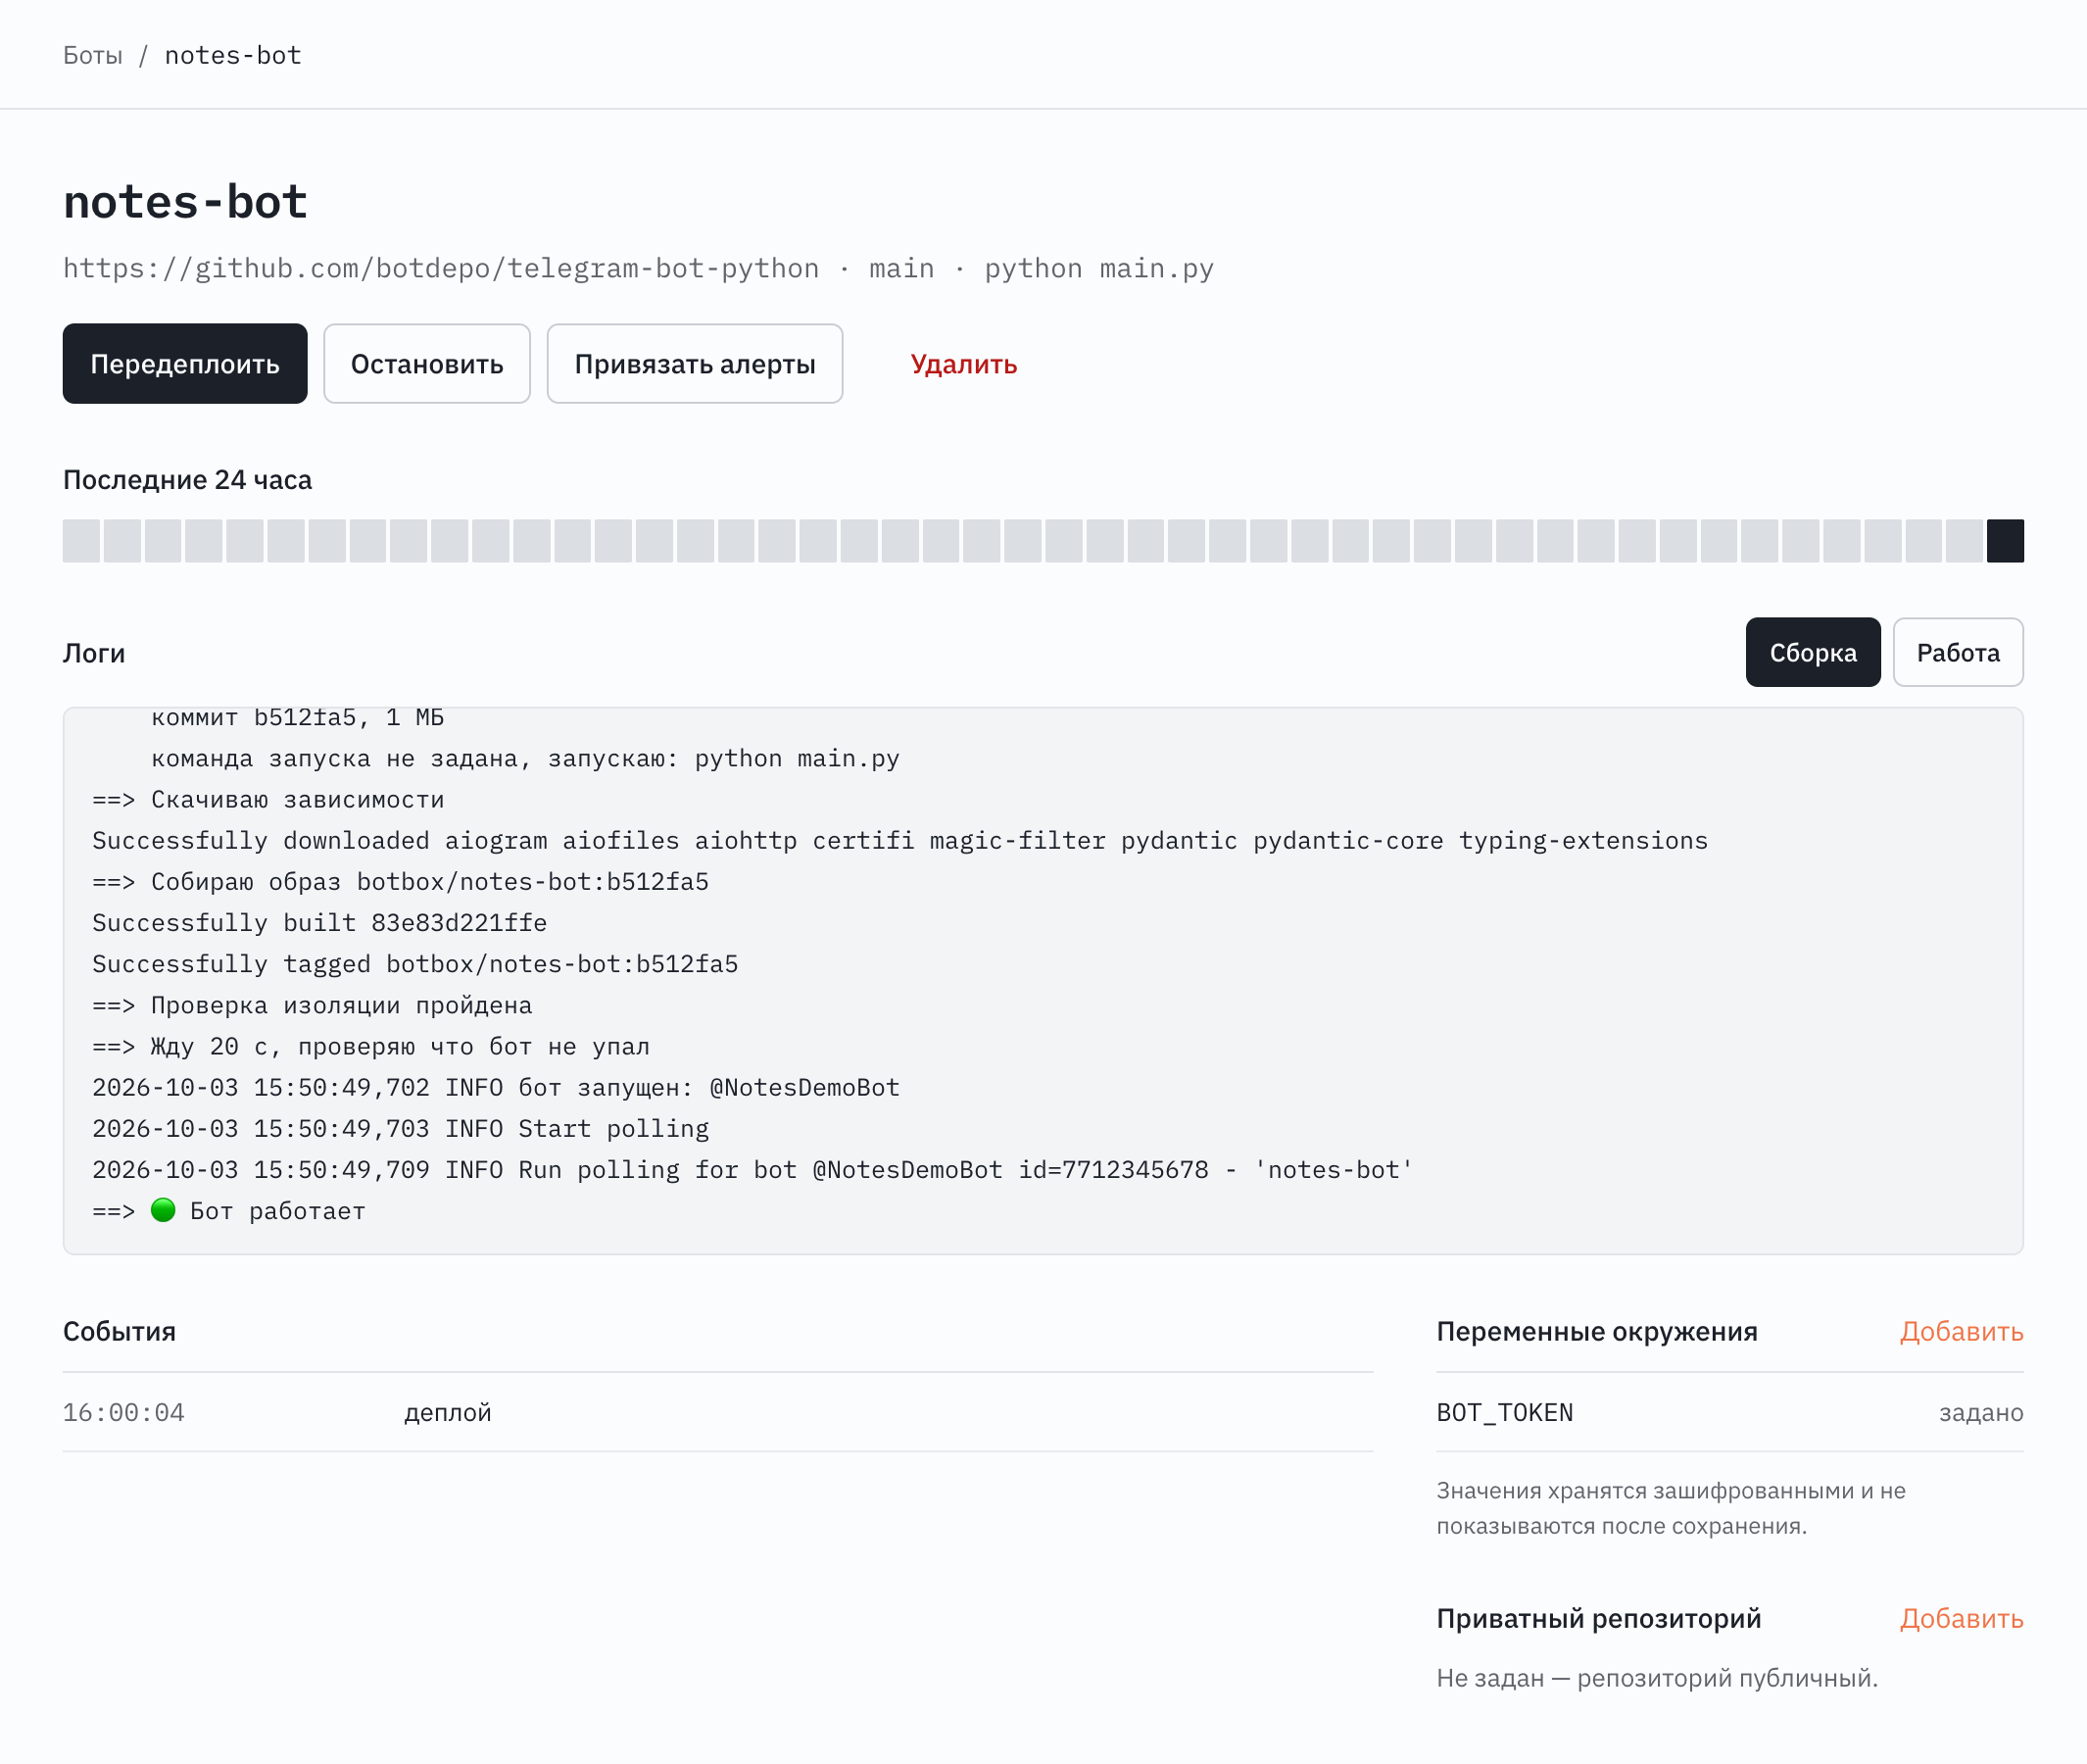Delete the bot via Удалить
Viewport: 2087px width, 1764px height.
tap(964, 364)
